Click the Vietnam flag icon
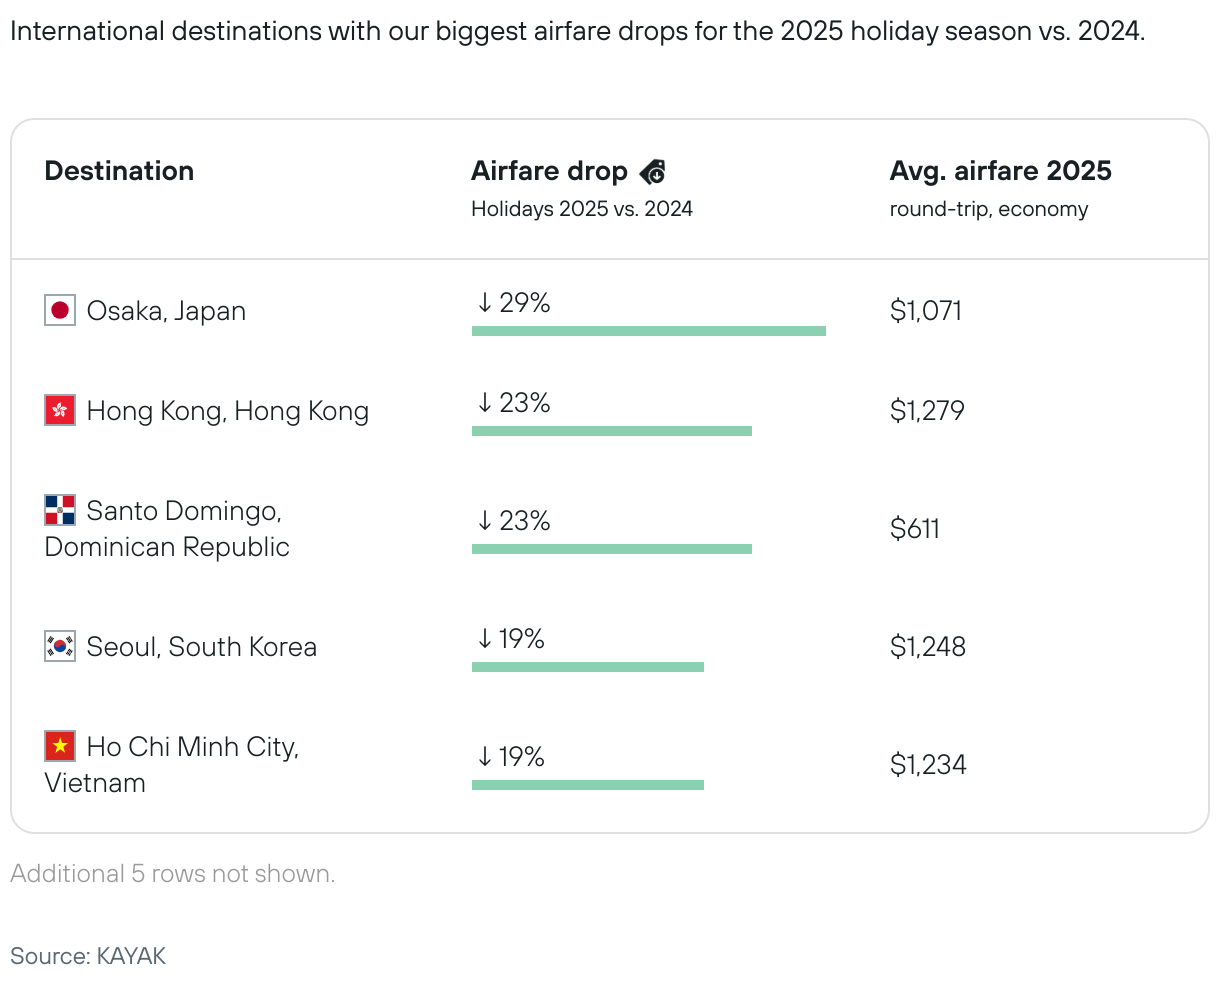Viewport: 1220px width, 984px height. click(60, 747)
